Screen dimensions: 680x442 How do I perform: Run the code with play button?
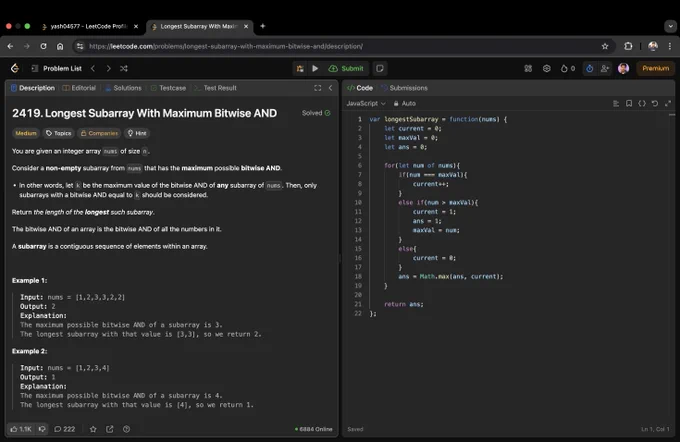(x=315, y=69)
